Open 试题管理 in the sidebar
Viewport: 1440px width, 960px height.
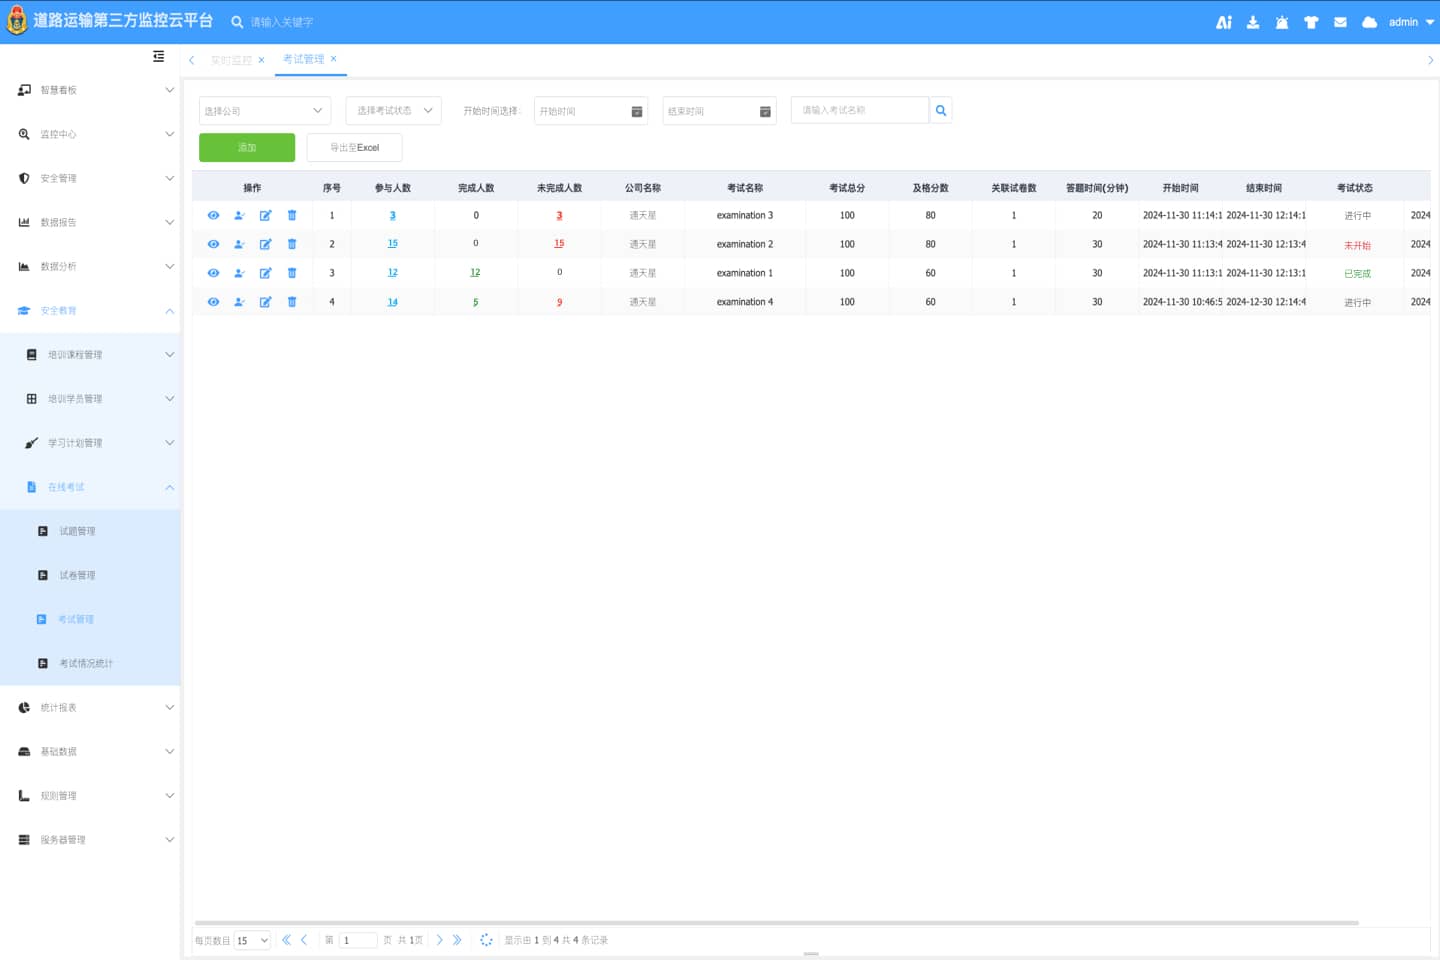90,531
